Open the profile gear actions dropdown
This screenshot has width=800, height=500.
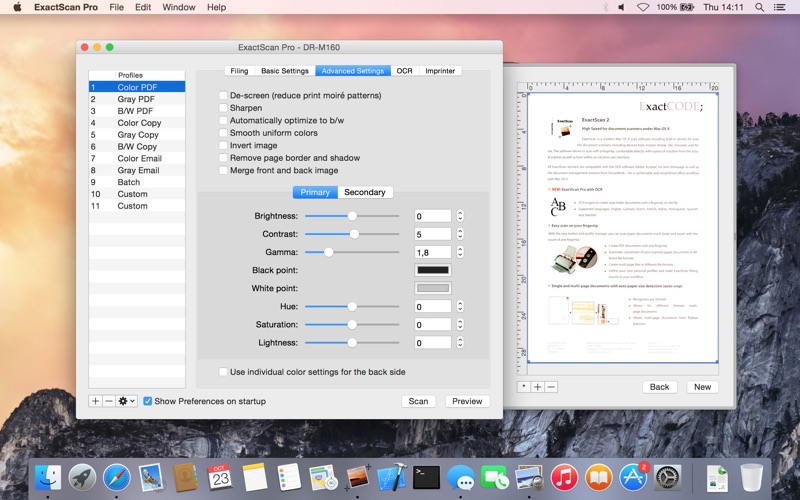pyautogui.click(x=127, y=401)
